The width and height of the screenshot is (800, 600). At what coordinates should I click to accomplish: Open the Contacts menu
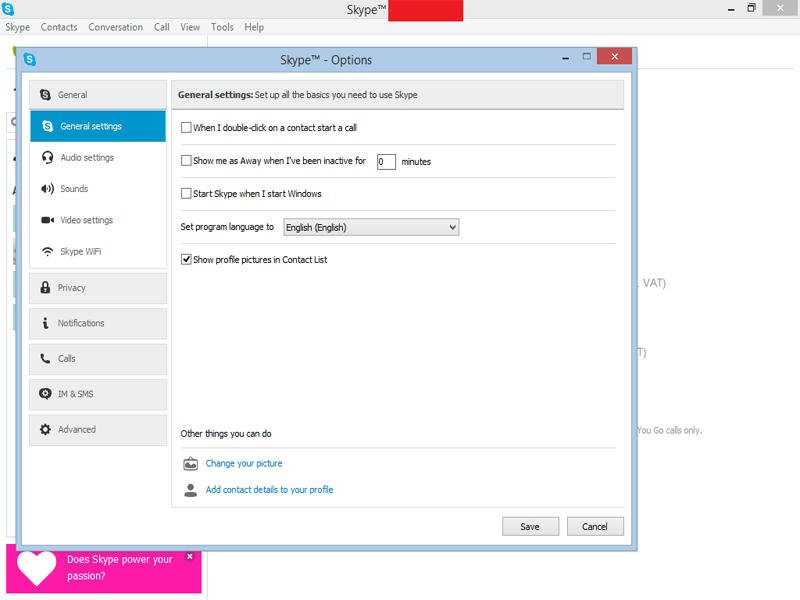[59, 27]
